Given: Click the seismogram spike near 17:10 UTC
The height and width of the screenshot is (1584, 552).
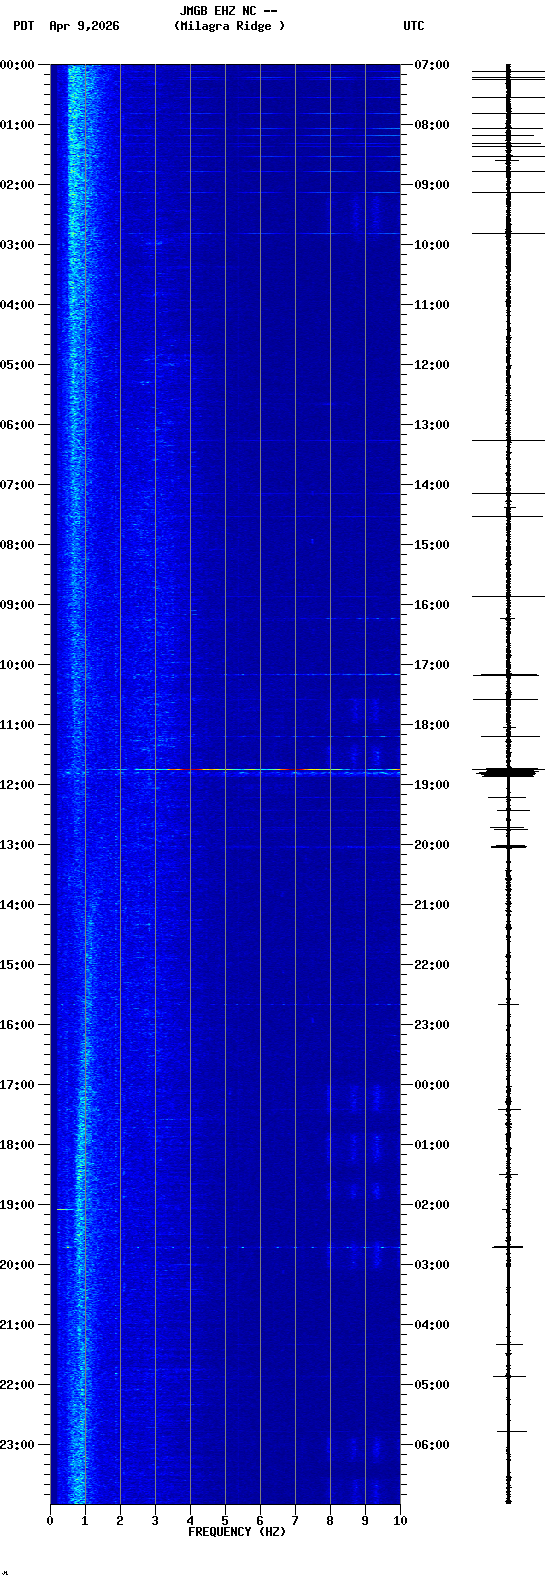Looking at the screenshot, I should 508,675.
